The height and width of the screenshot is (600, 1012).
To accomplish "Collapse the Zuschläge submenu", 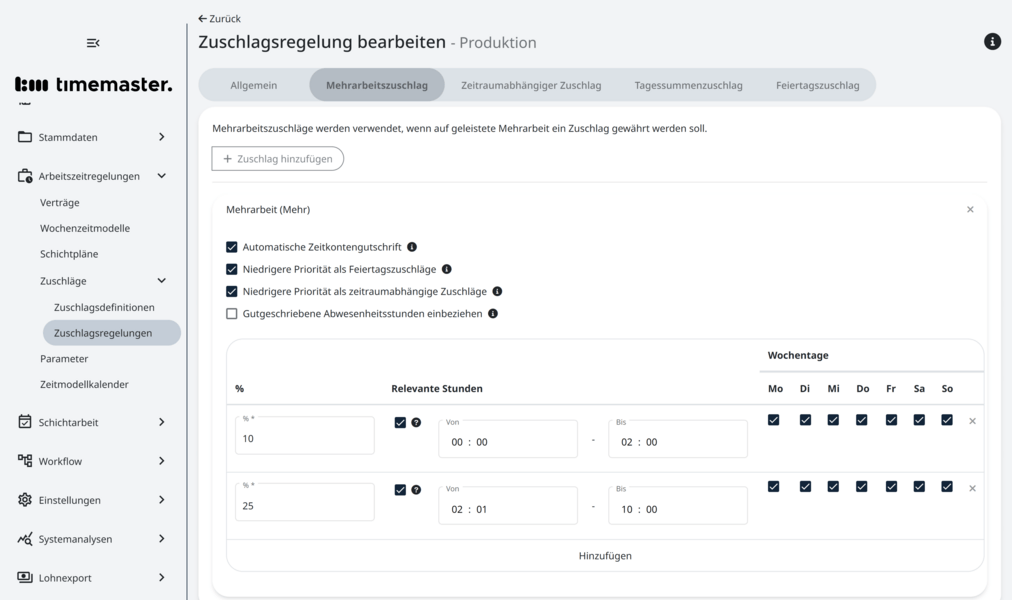I will [x=161, y=281].
